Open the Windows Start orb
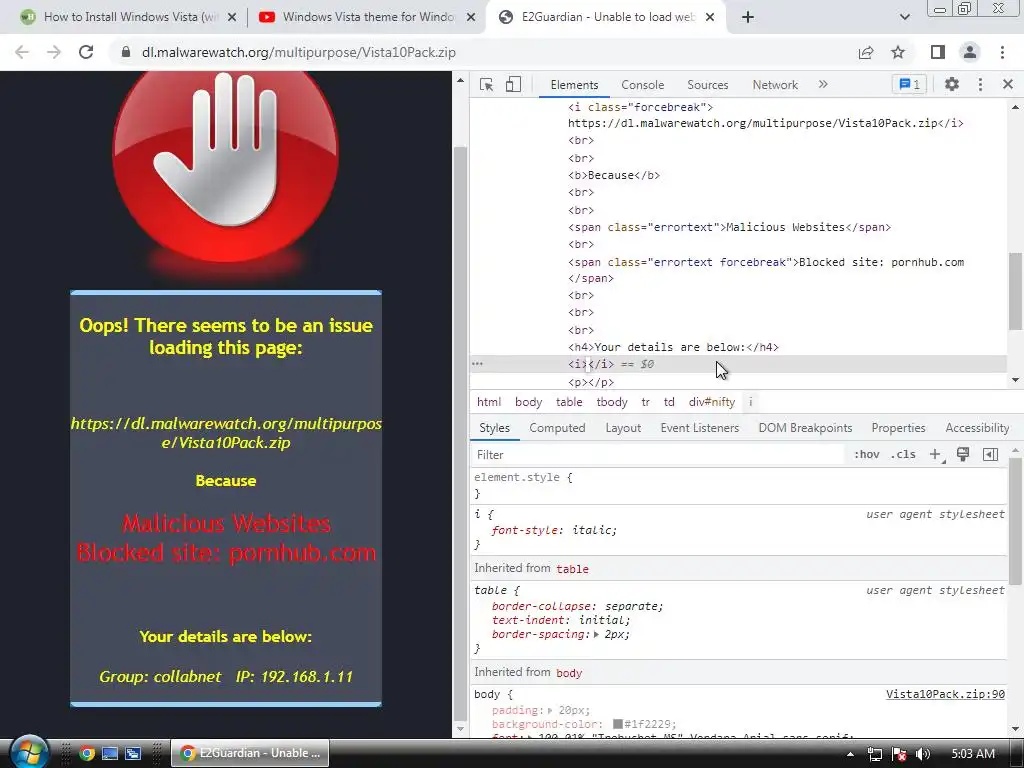Screen dimensions: 1024x768 [x=29, y=752]
